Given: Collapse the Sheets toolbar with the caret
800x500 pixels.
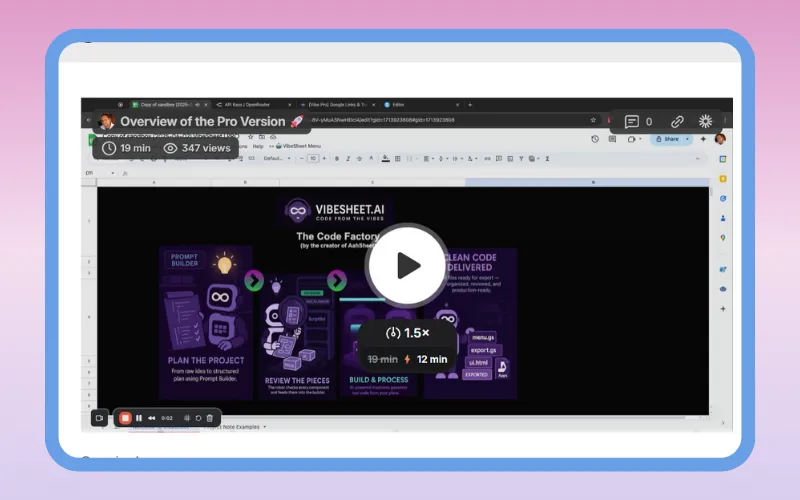Looking at the screenshot, I should 697,159.
